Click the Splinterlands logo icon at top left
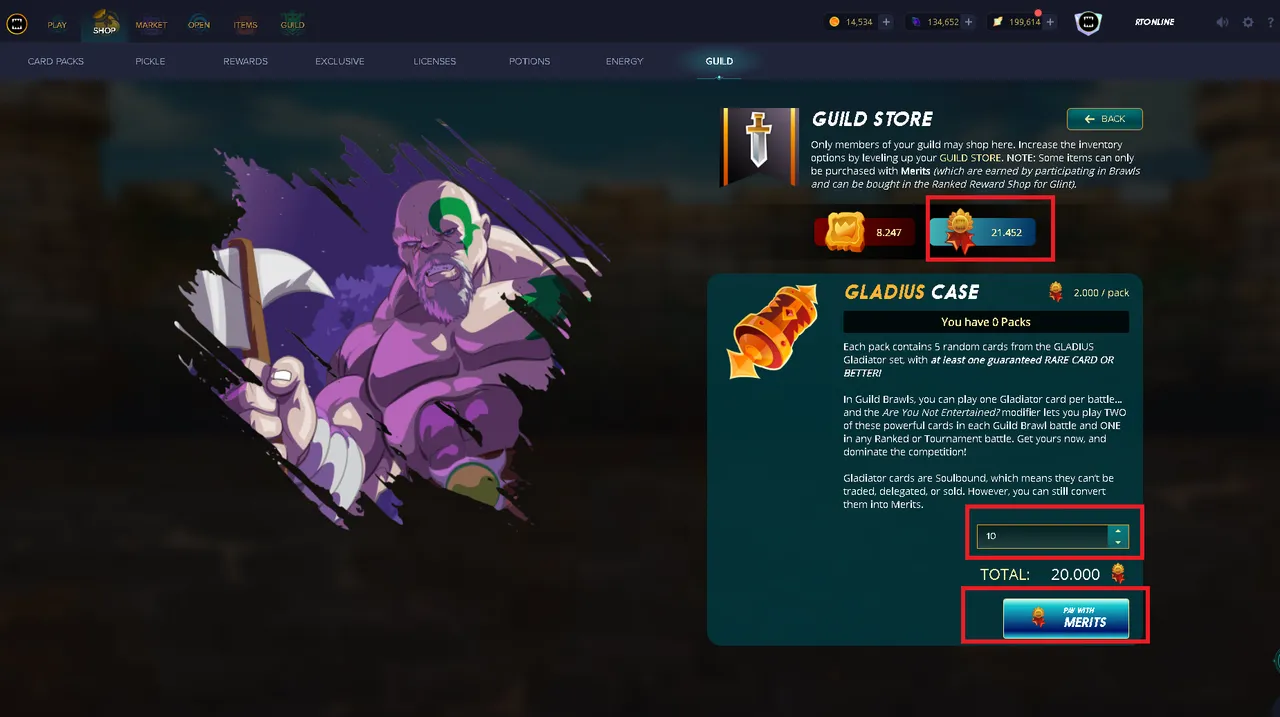Viewport: 1280px width, 717px height. pos(17,23)
